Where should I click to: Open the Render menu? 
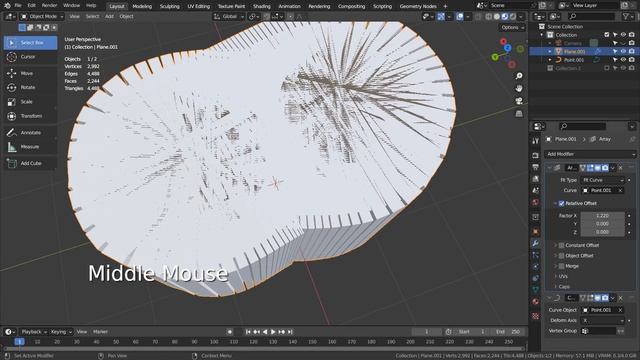[x=49, y=6]
